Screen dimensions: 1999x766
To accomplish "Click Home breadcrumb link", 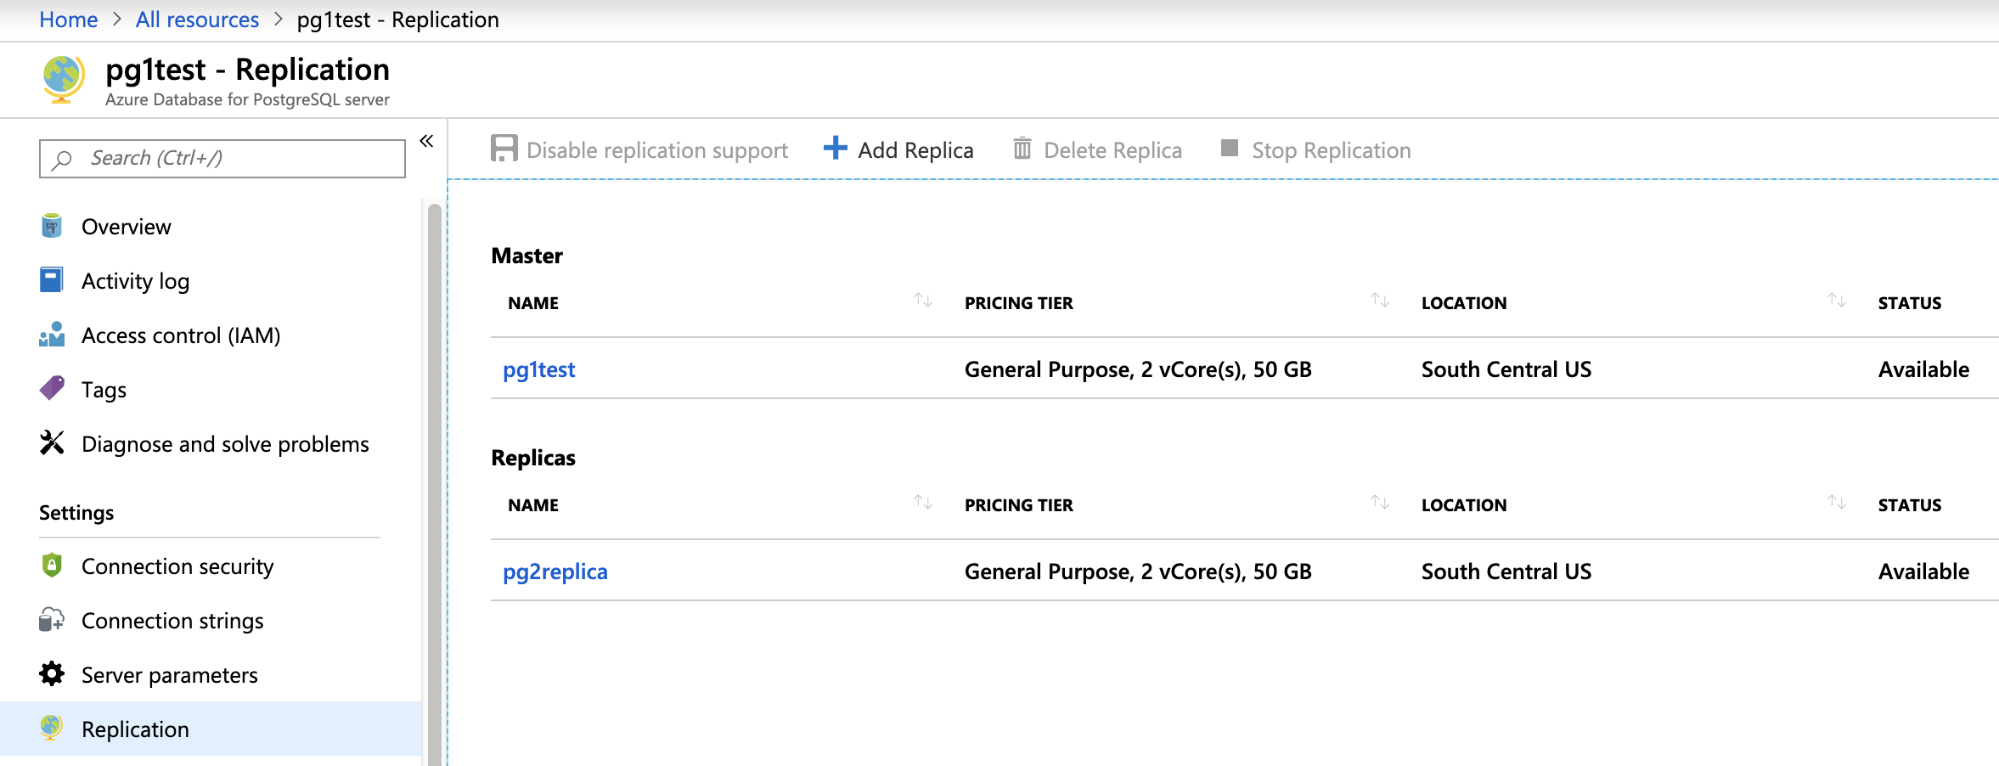I will [68, 19].
